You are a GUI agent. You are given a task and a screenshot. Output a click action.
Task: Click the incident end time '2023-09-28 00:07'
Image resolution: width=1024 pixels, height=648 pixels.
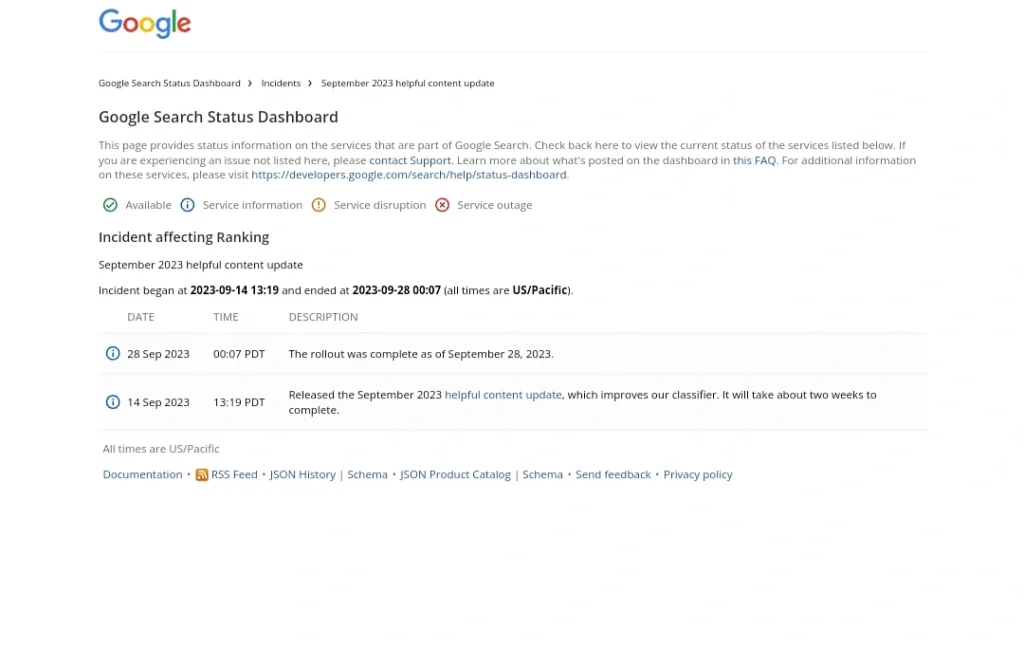point(396,290)
